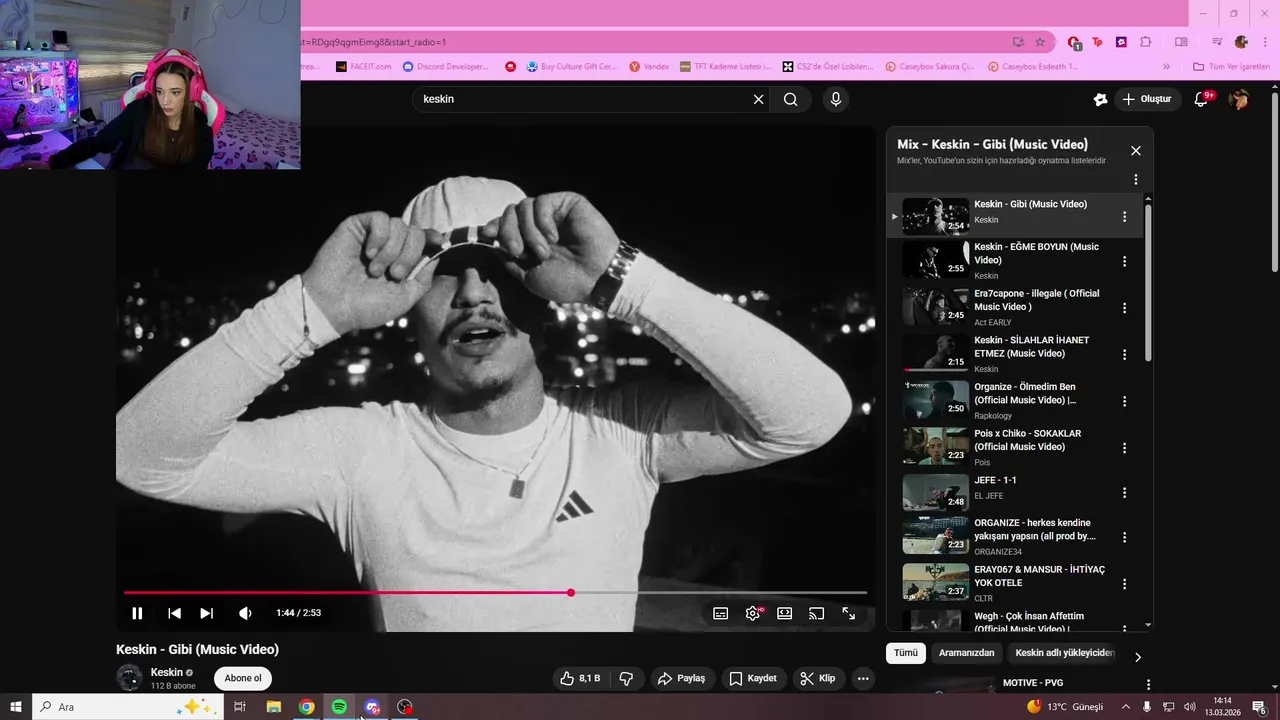Viewport: 1280px width, 720px height.
Task: Open options for Era7capone illegale item
Action: click(1124, 308)
